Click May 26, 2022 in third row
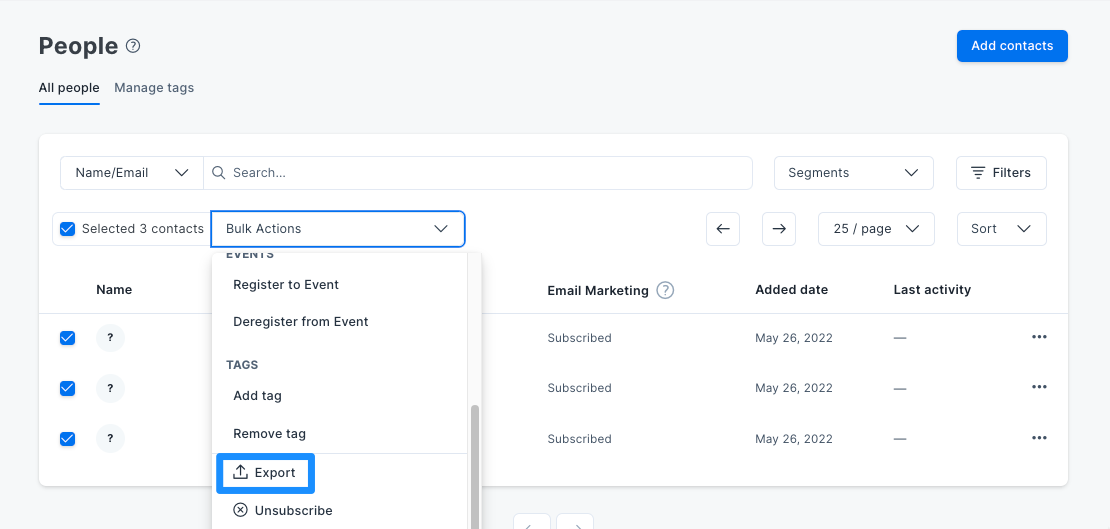This screenshot has height=529, width=1110. (794, 439)
